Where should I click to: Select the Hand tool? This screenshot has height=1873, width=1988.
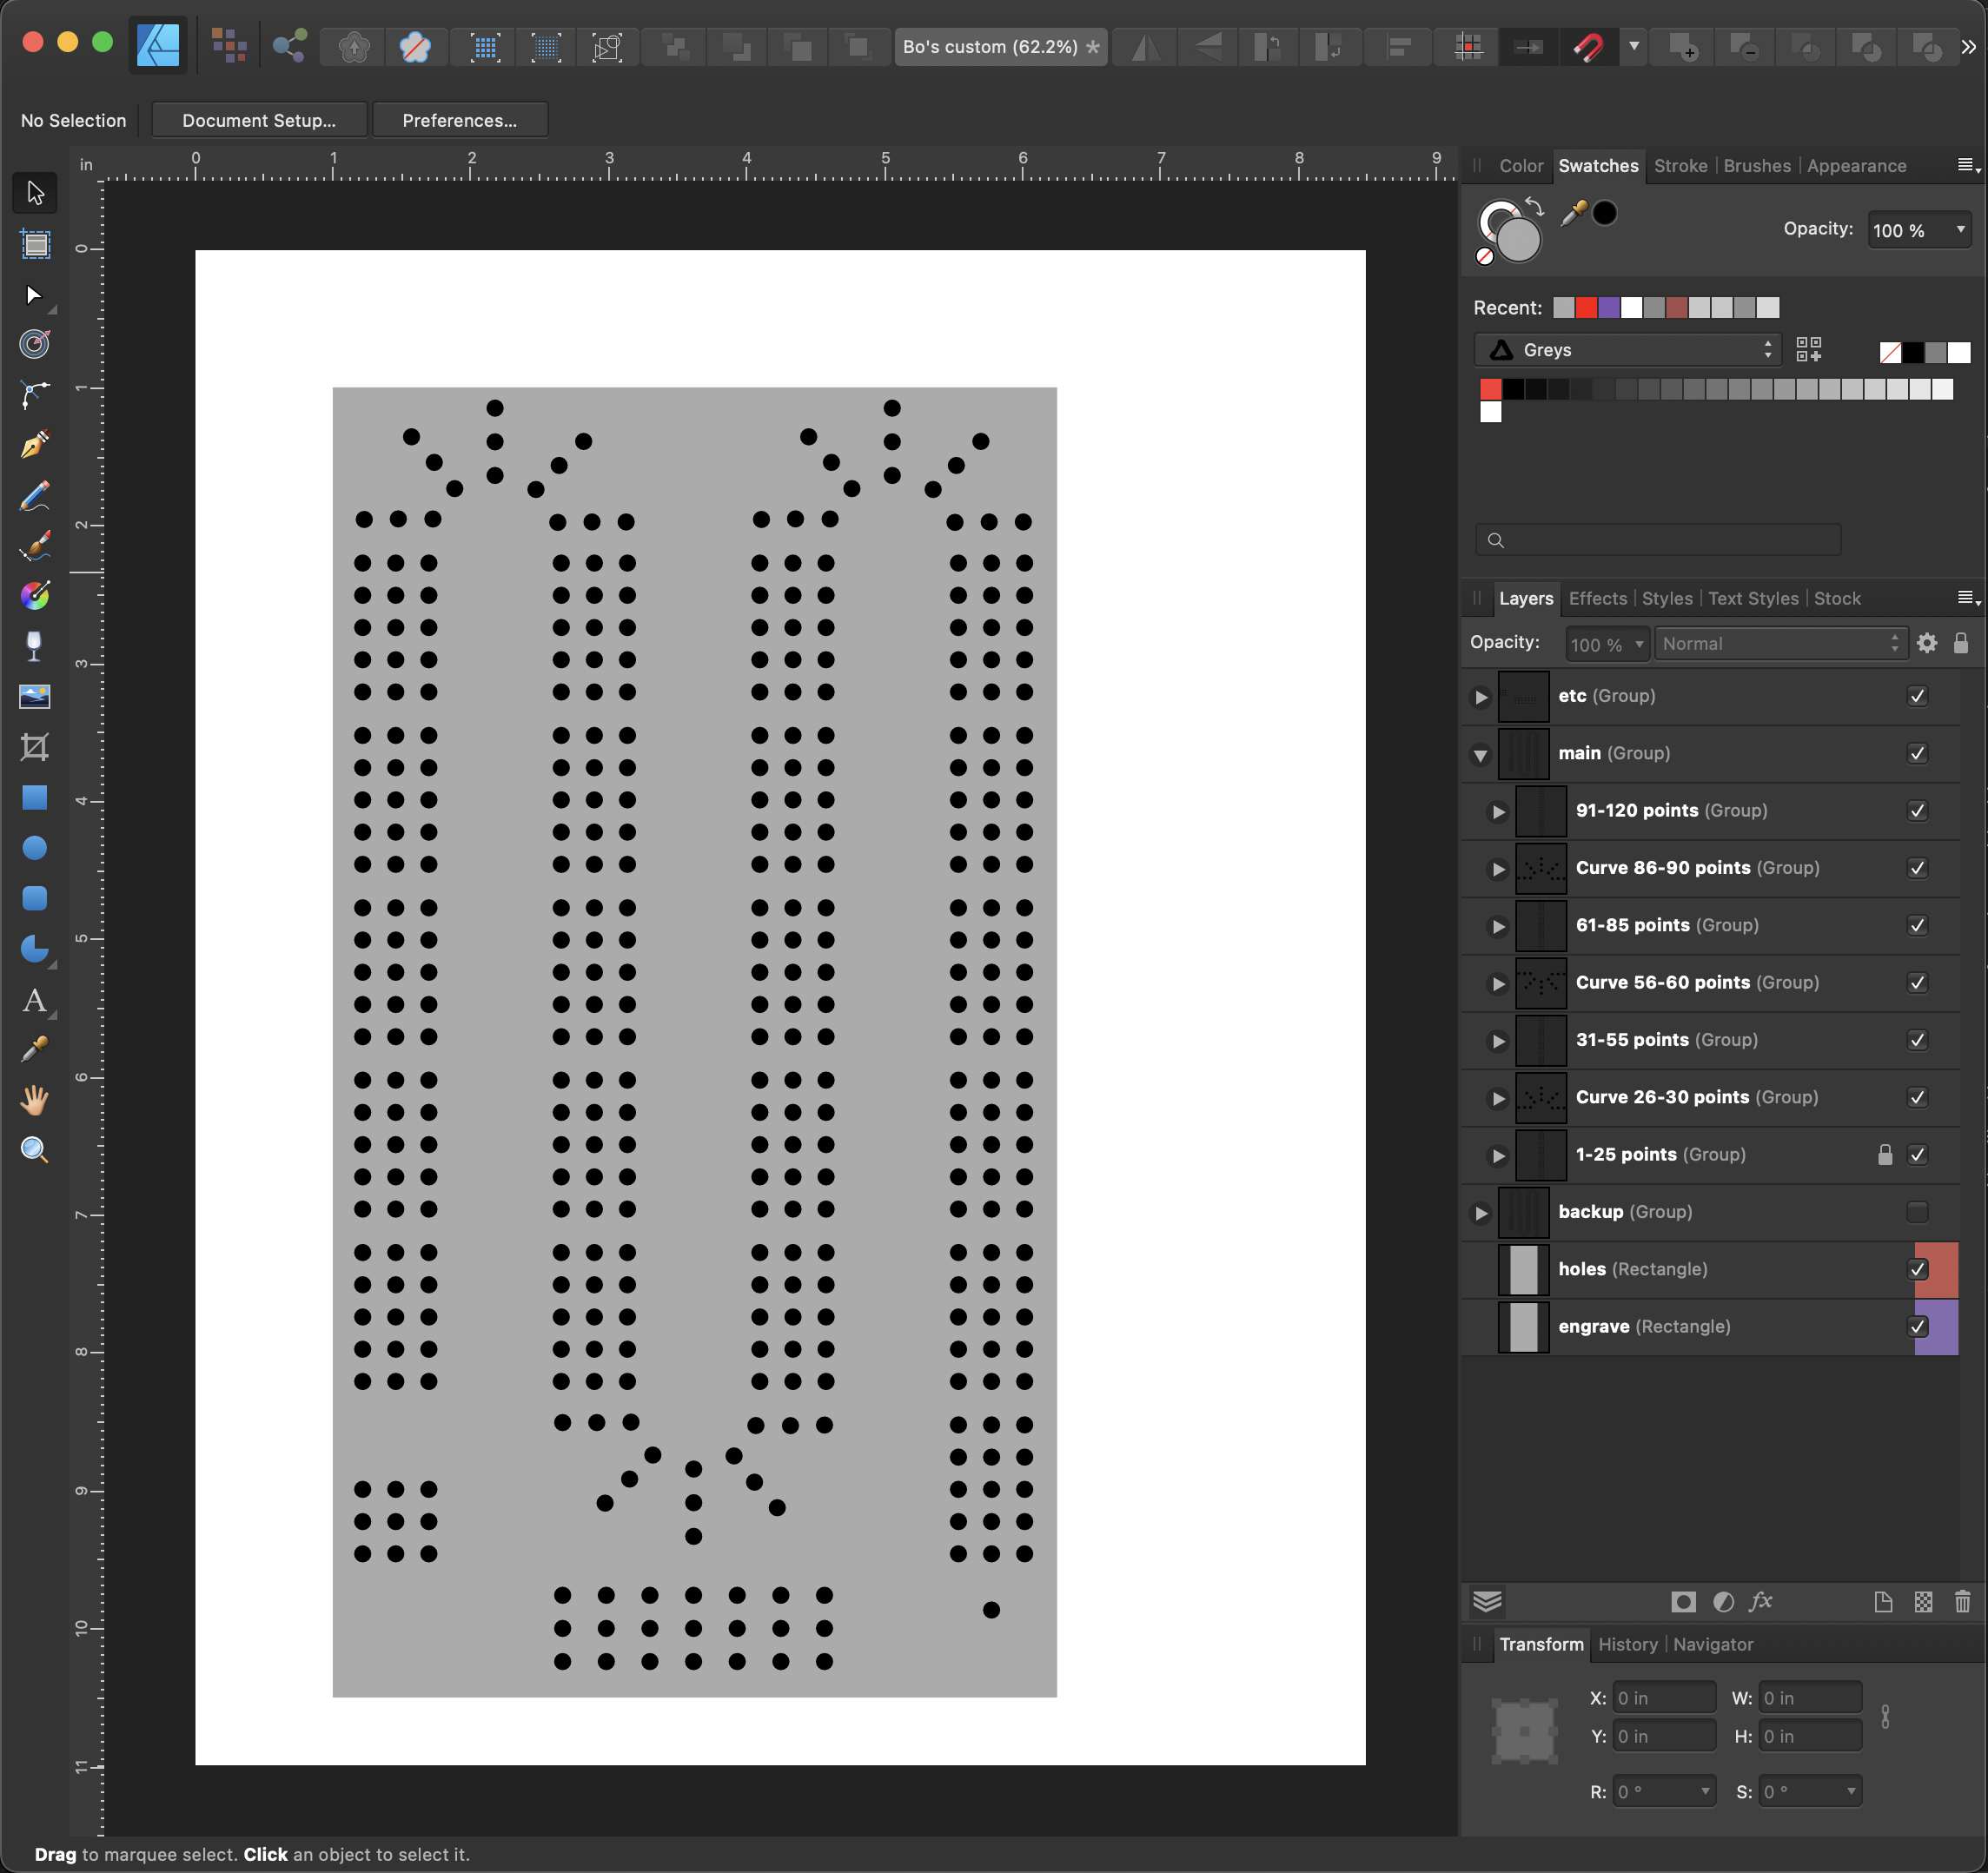[x=35, y=1100]
